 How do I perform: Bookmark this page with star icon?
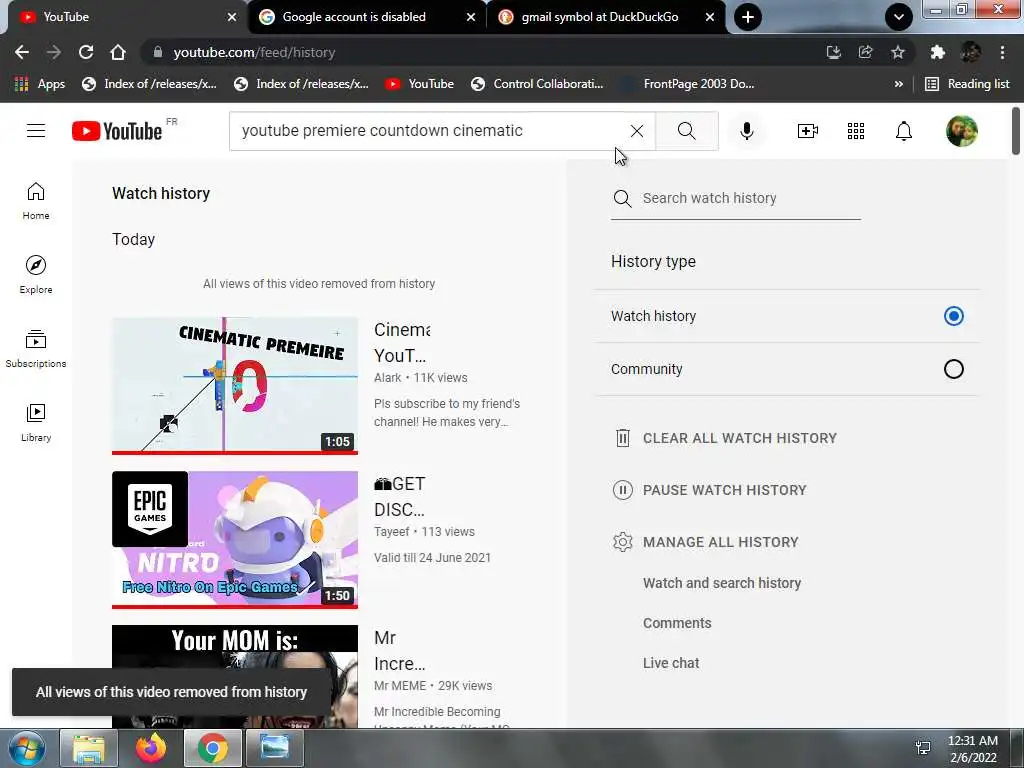click(898, 52)
